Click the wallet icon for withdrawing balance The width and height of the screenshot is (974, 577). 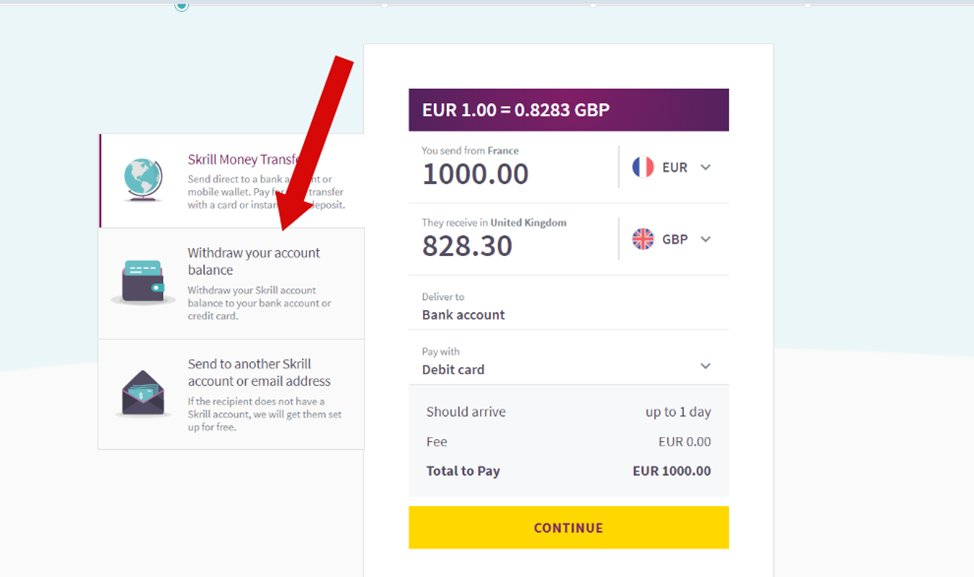[143, 282]
